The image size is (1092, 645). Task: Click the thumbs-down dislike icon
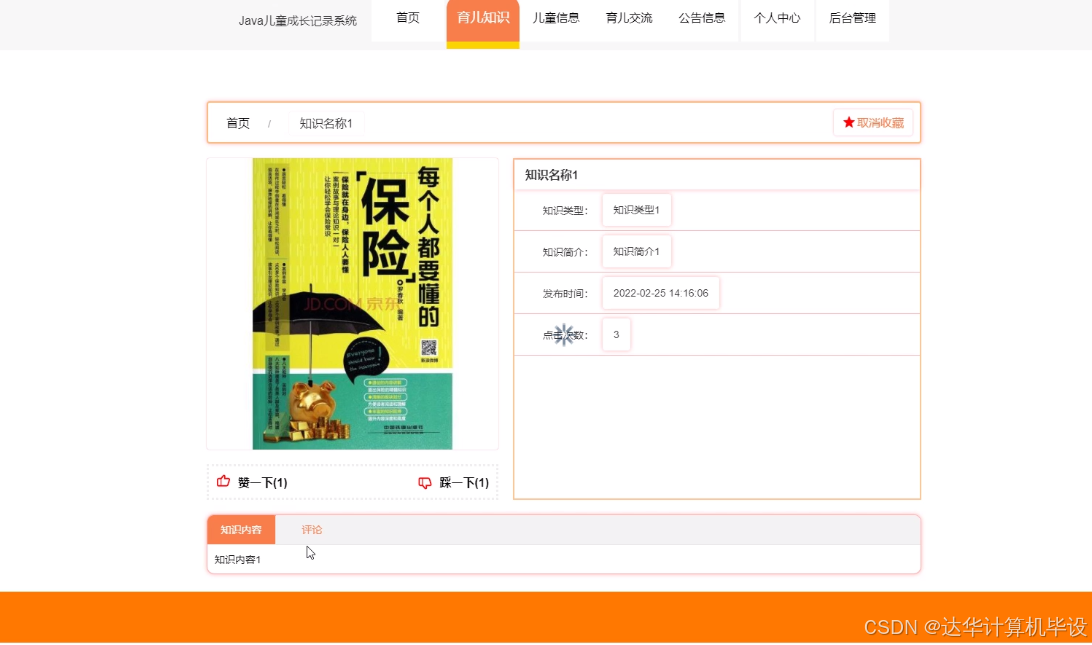[424, 483]
